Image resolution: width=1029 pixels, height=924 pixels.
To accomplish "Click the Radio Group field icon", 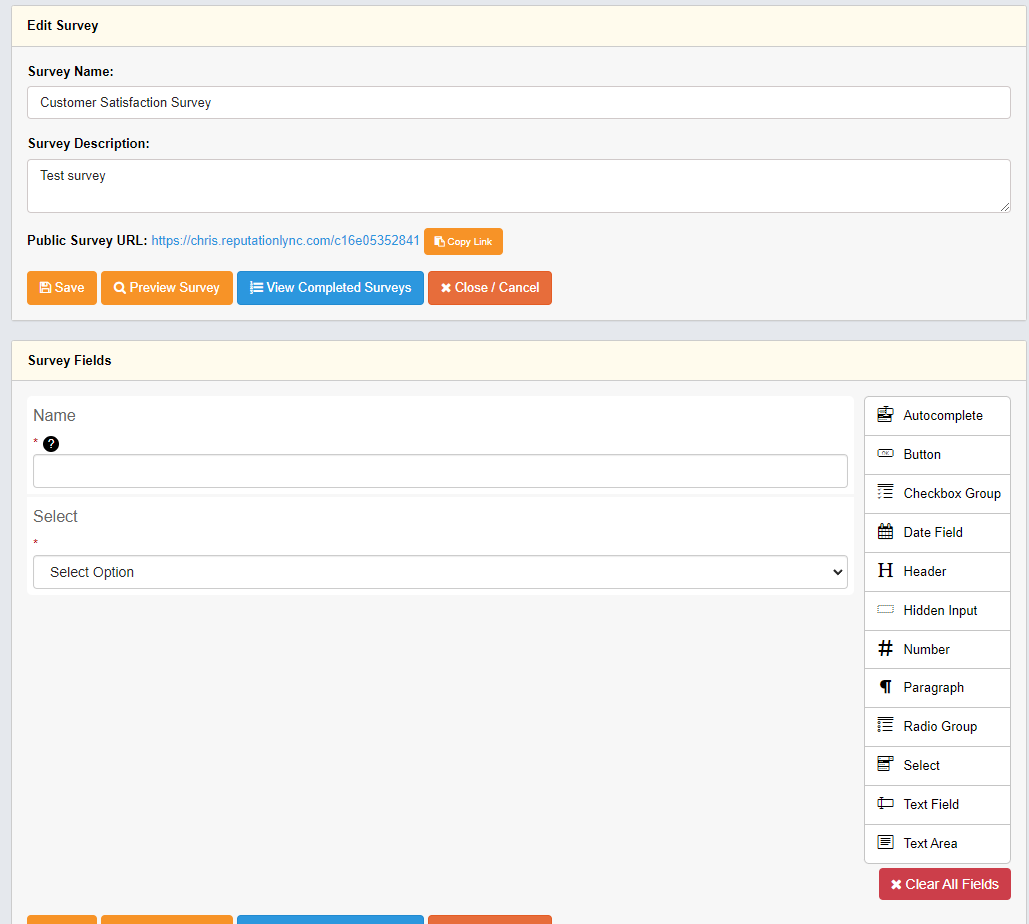I will (x=885, y=726).
